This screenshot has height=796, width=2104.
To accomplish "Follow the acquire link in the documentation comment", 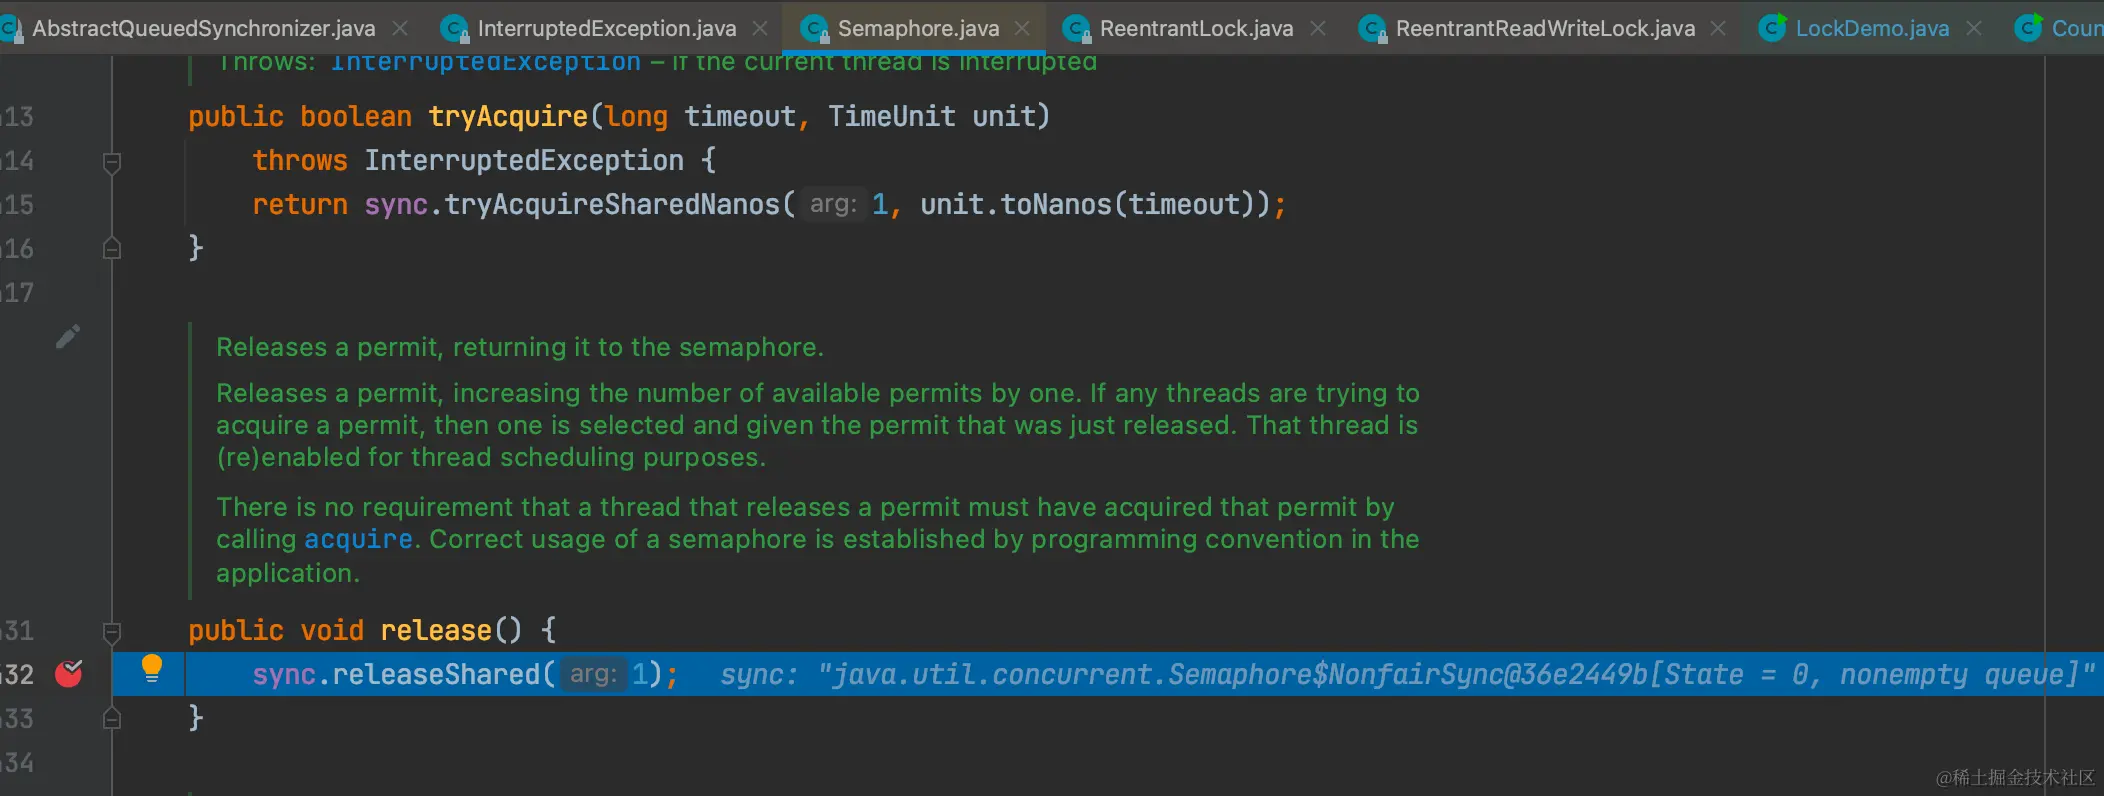I will pos(358,540).
